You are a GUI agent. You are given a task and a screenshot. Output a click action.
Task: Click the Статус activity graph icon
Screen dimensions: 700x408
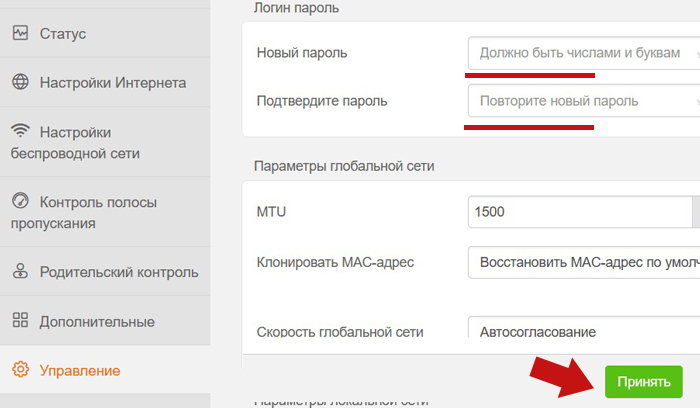(20, 33)
